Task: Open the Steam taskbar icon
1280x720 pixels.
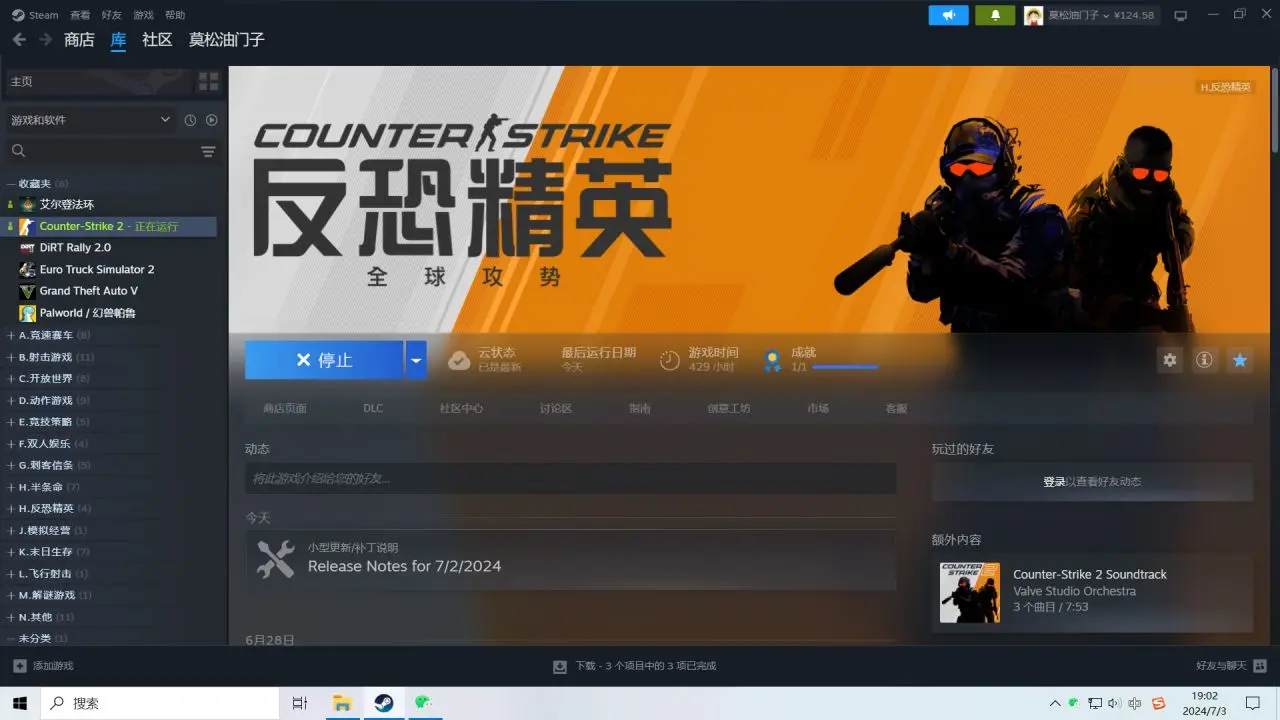Action: (x=384, y=703)
